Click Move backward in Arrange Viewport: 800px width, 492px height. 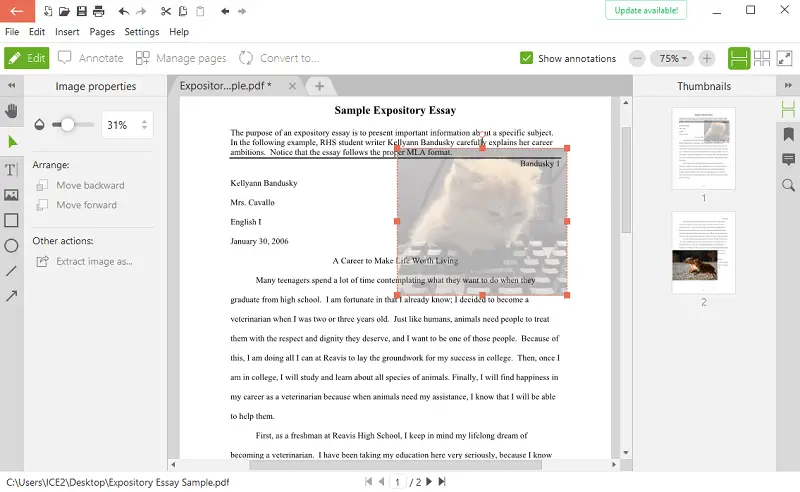coord(81,185)
